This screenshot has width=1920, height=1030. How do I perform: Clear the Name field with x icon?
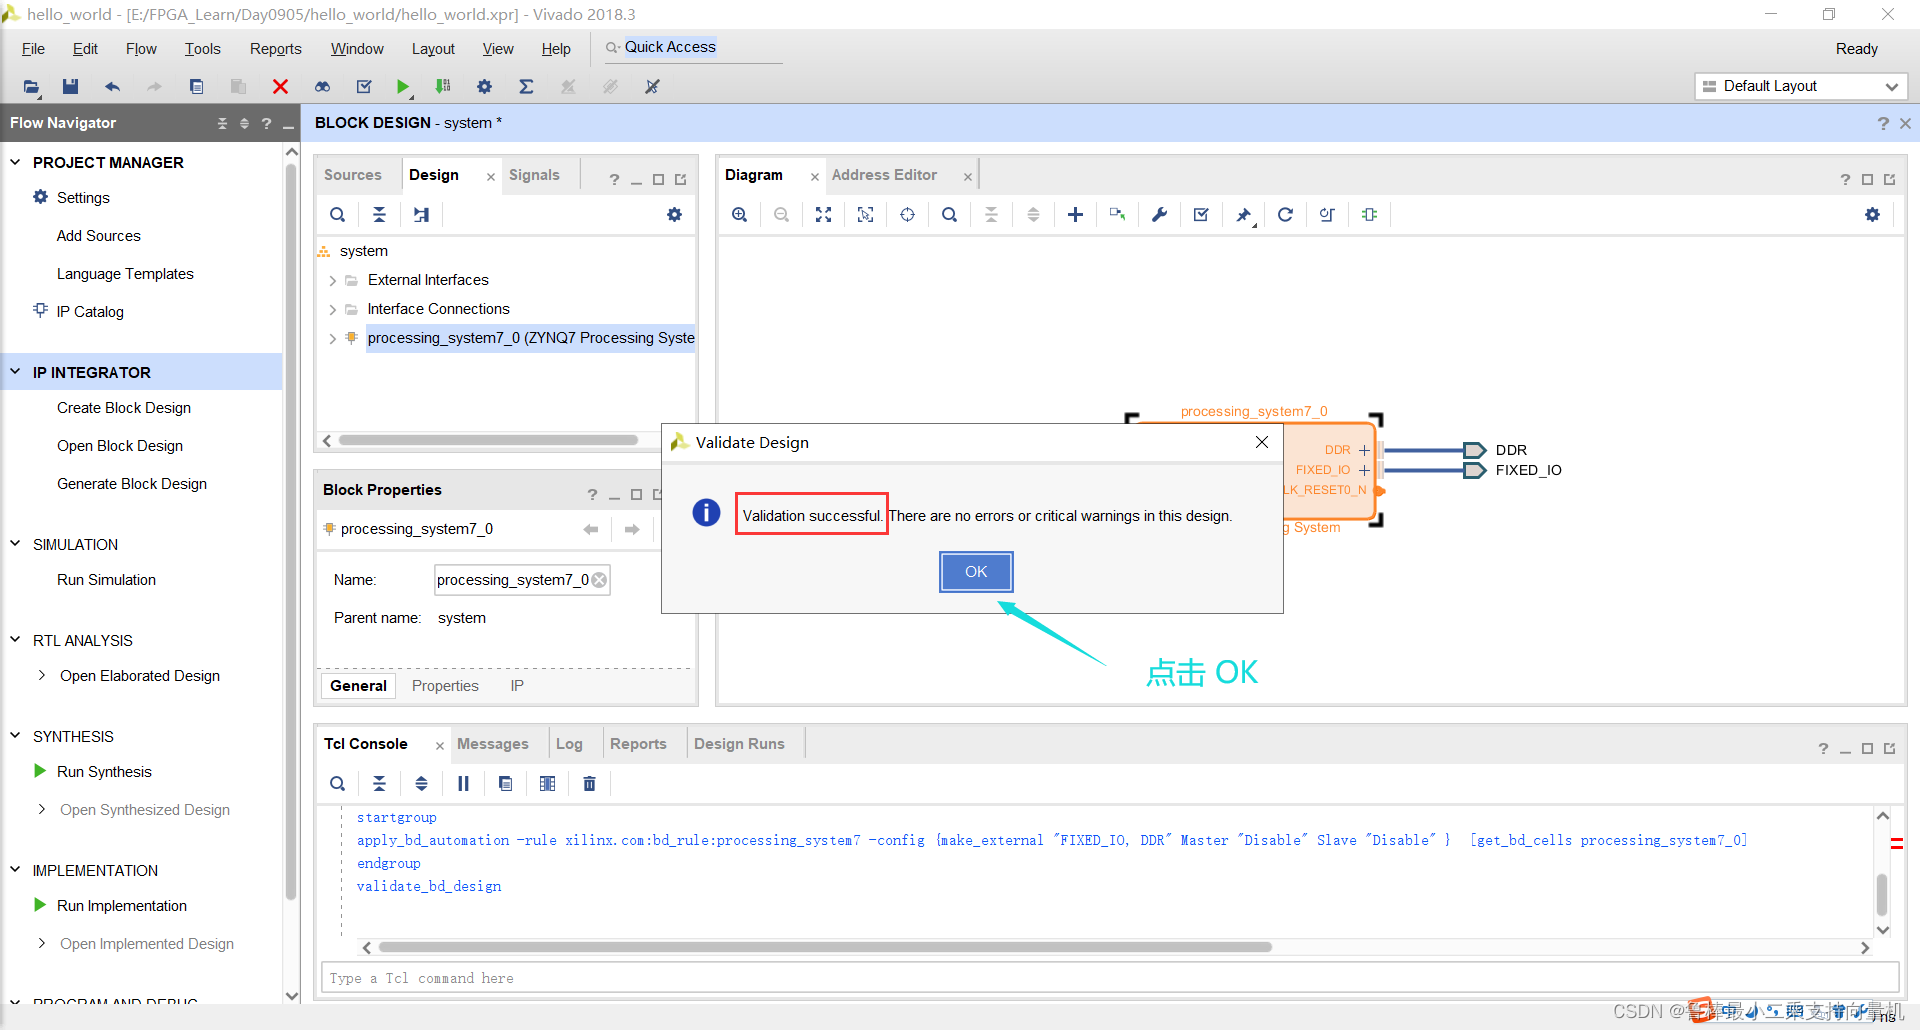click(x=599, y=580)
